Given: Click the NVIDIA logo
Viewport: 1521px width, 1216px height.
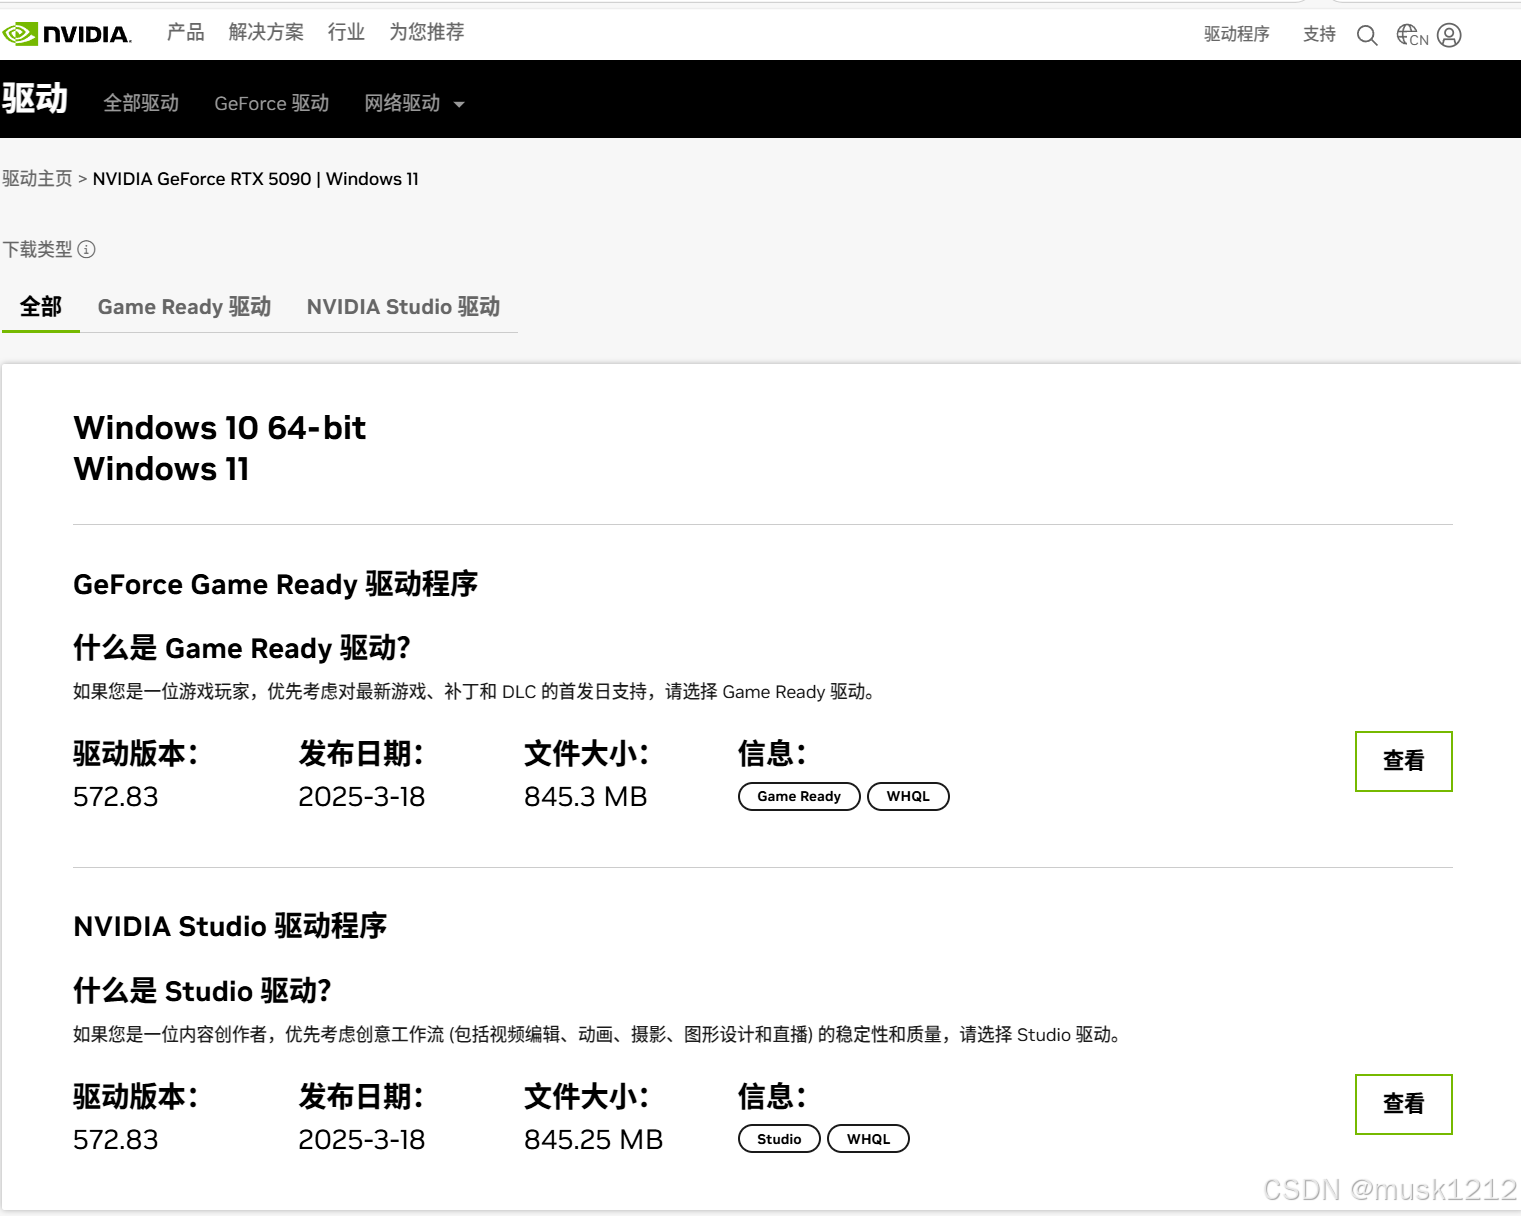Looking at the screenshot, I should [67, 34].
